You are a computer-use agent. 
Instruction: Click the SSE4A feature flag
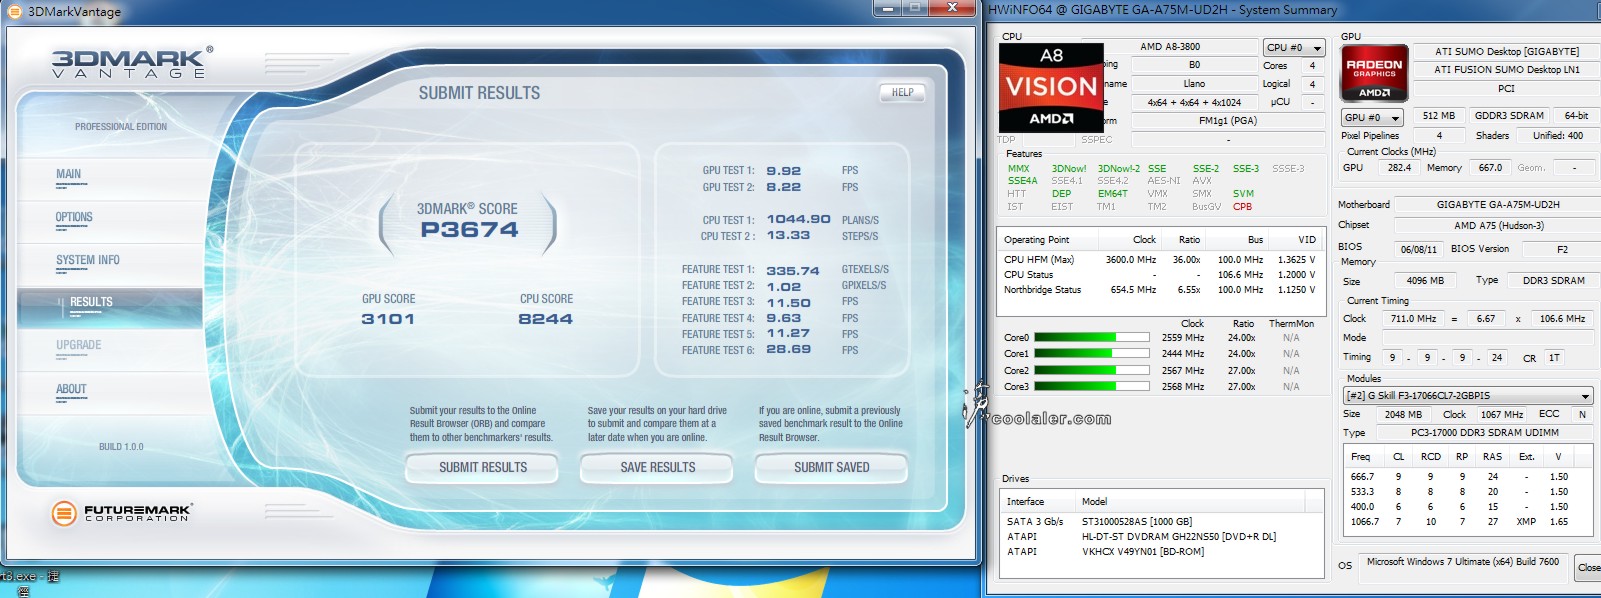pos(1023,181)
